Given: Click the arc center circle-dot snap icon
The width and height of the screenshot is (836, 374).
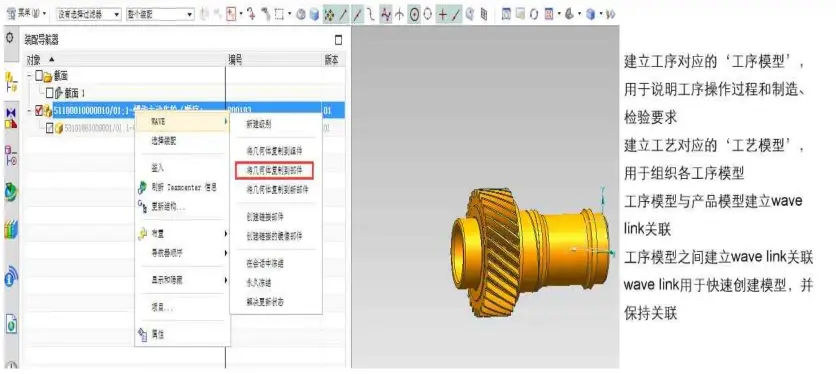Looking at the screenshot, I should click(x=414, y=14).
